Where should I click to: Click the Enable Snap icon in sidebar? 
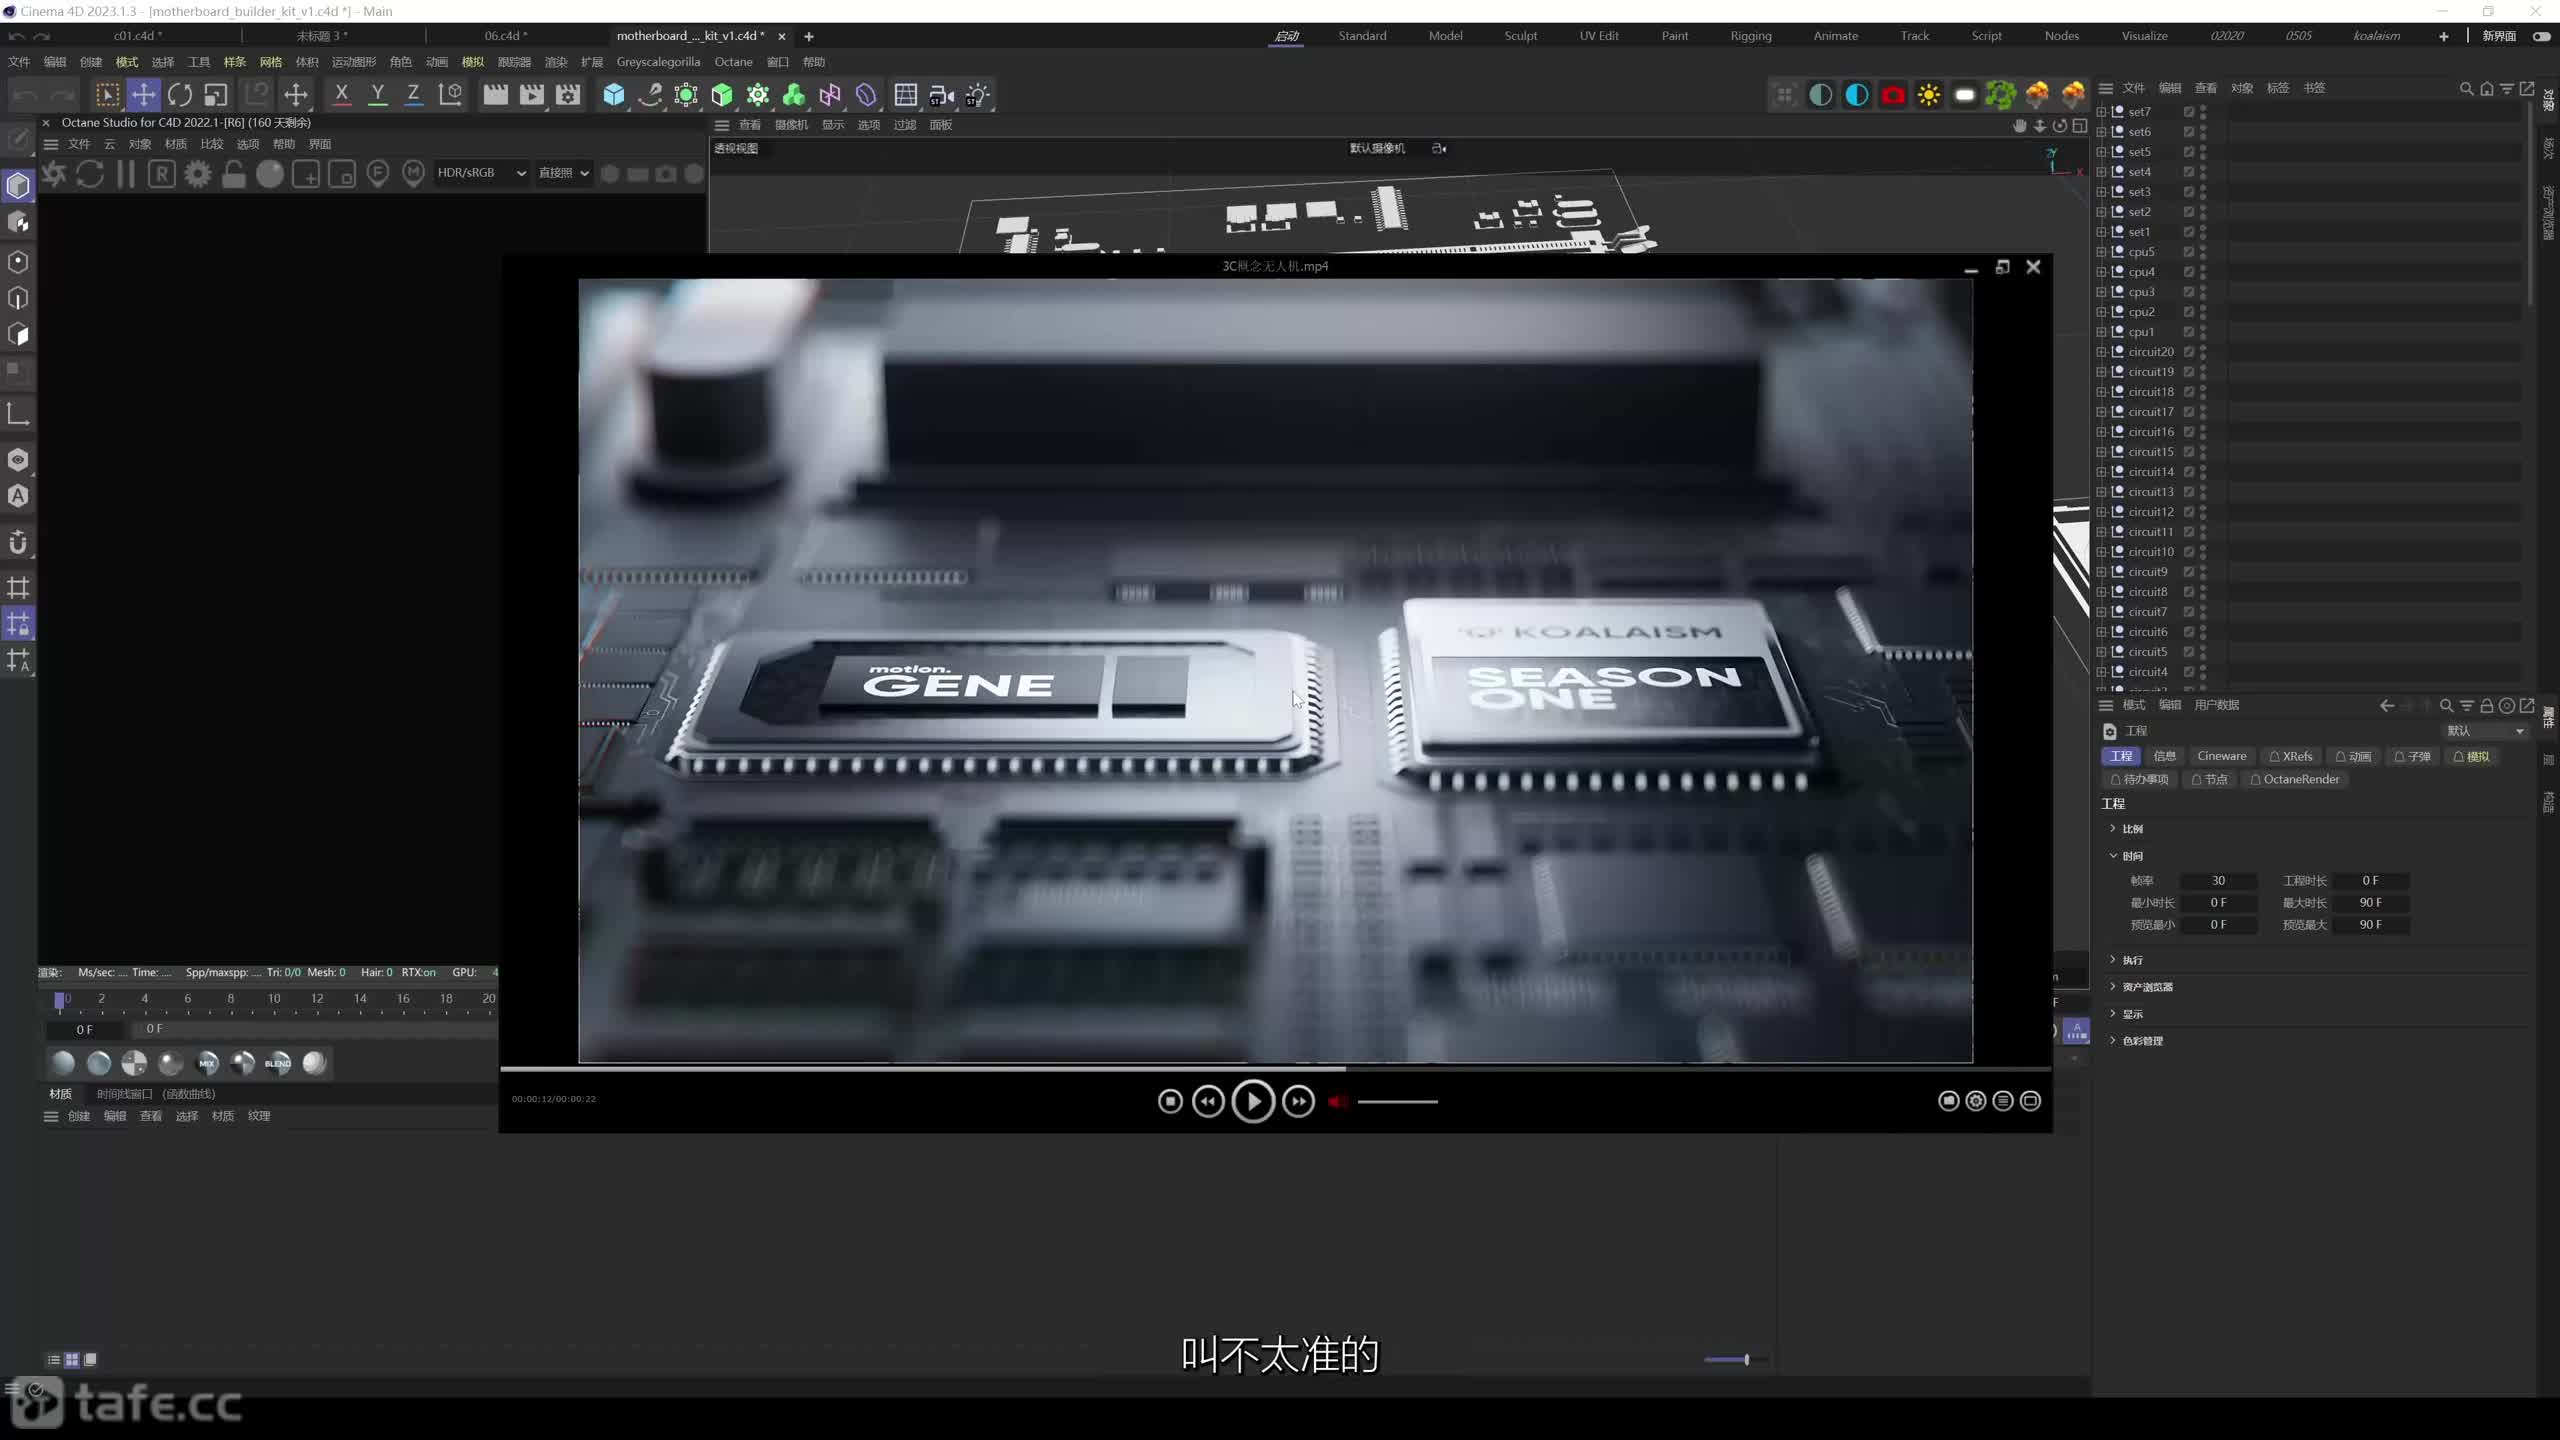click(x=18, y=543)
